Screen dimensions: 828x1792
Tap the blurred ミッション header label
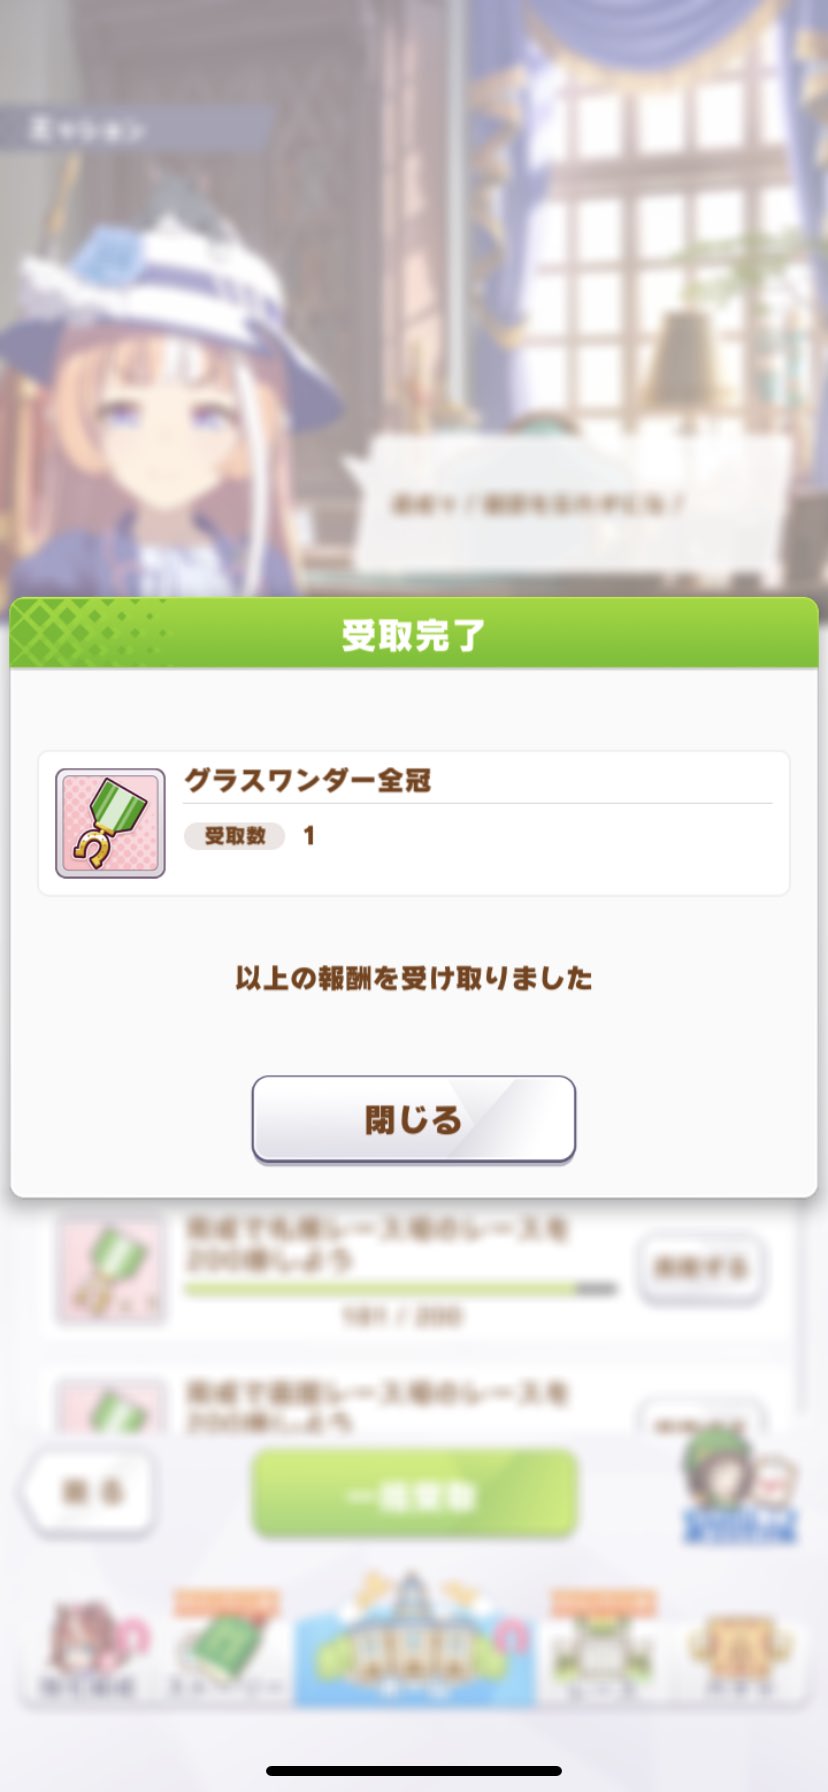click(x=88, y=129)
